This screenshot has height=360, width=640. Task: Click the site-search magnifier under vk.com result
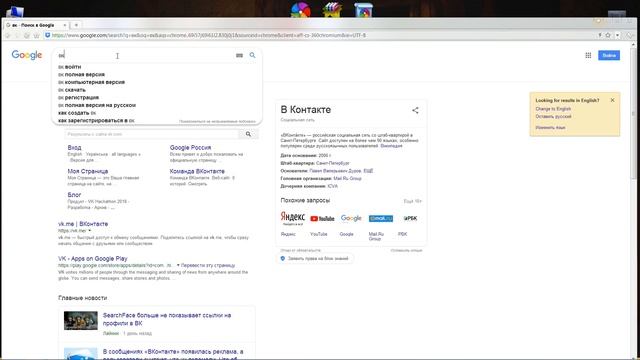click(x=248, y=134)
